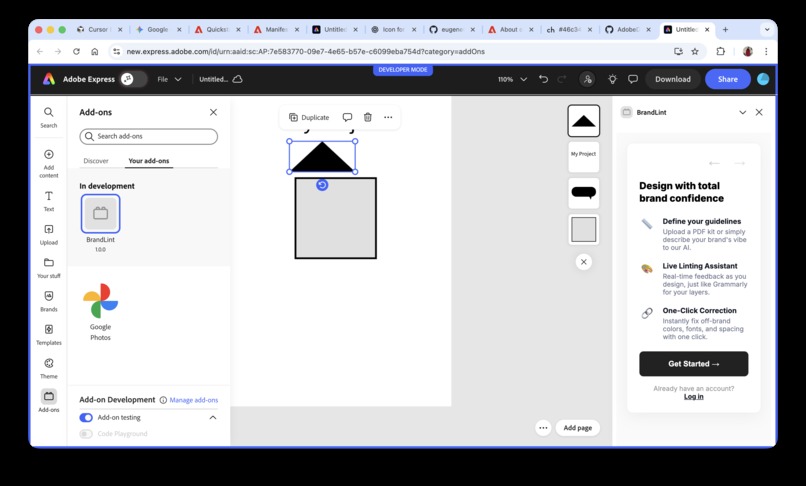Click the Log in link

(x=693, y=397)
